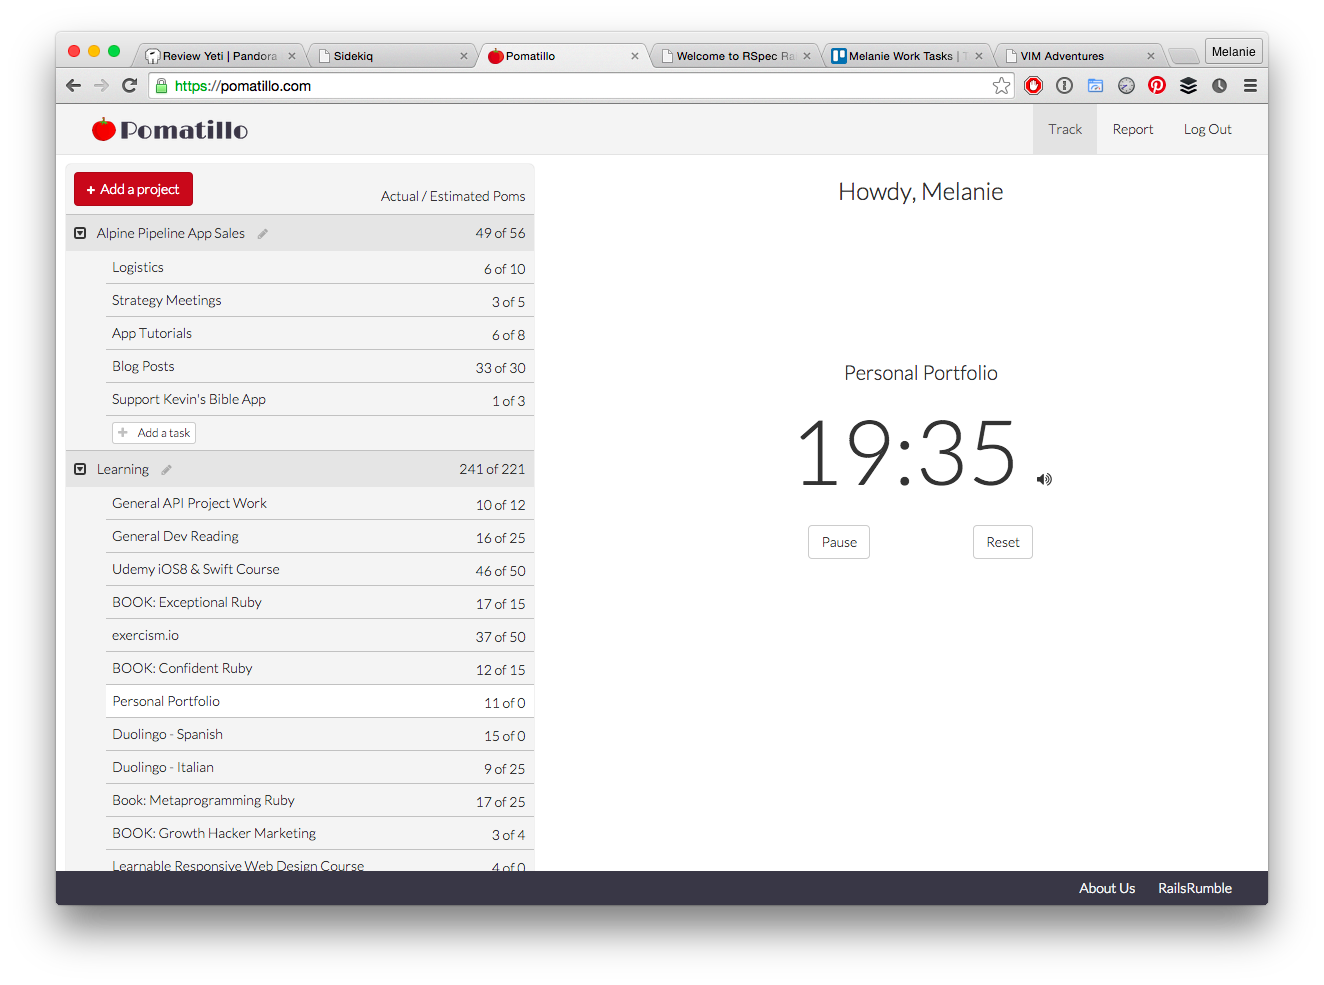The image size is (1324, 985).
Task: Pause the timer
Action: pos(839,542)
